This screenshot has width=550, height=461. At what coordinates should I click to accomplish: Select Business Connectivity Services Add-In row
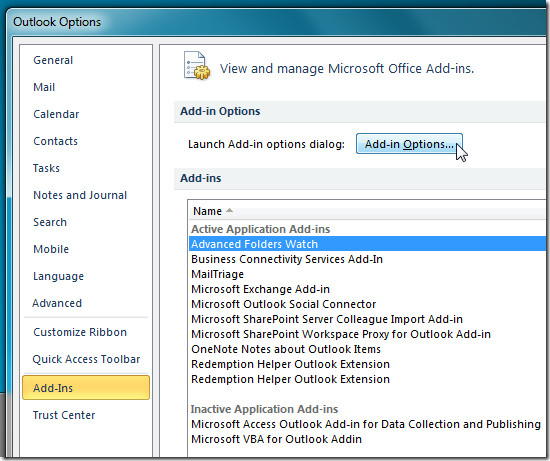368,259
